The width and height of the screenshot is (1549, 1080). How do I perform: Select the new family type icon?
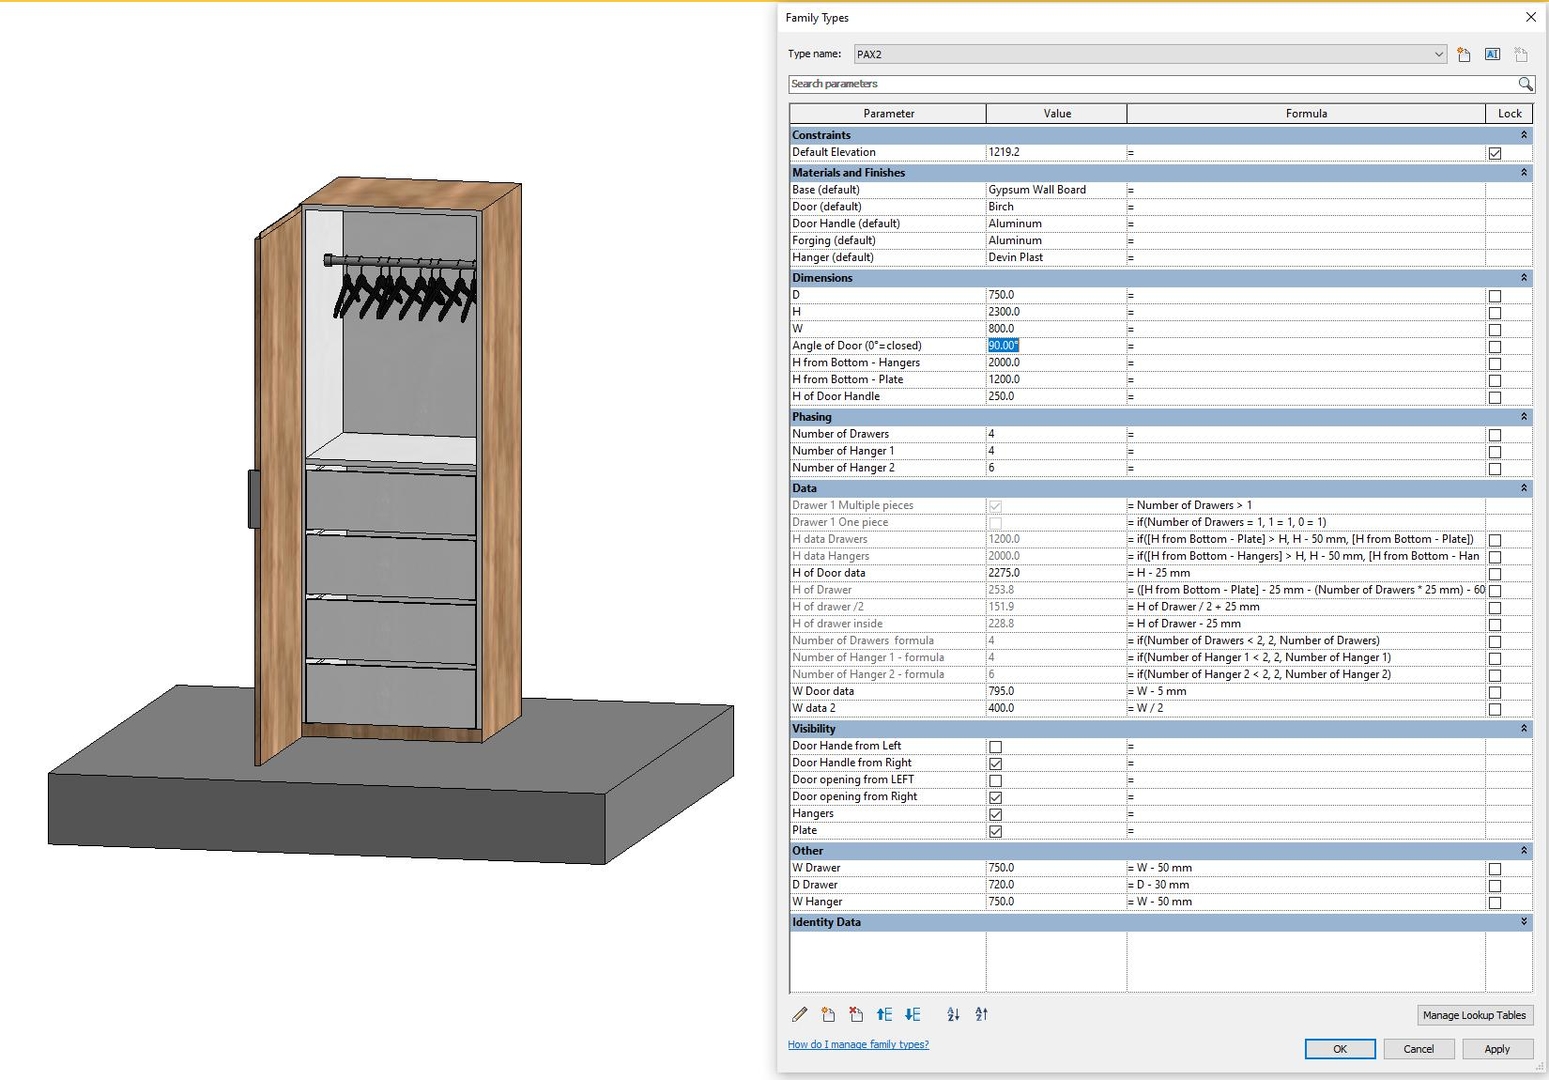pyautogui.click(x=1463, y=54)
